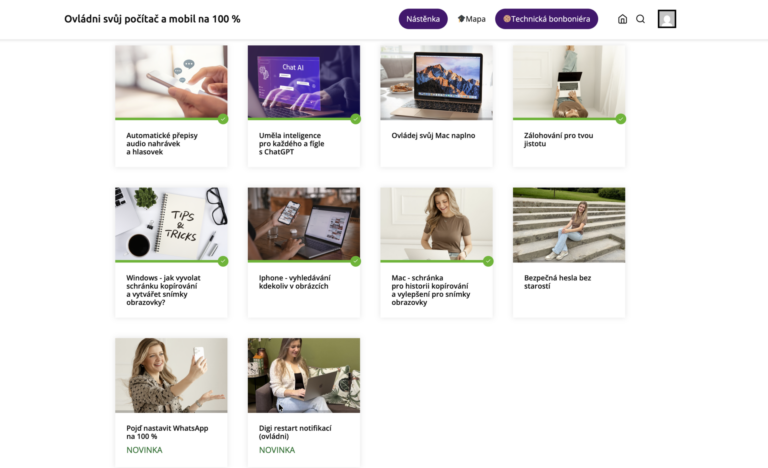Select the Chat AI thumbnail image
Viewport: 768px width, 468px height.
[x=304, y=81]
